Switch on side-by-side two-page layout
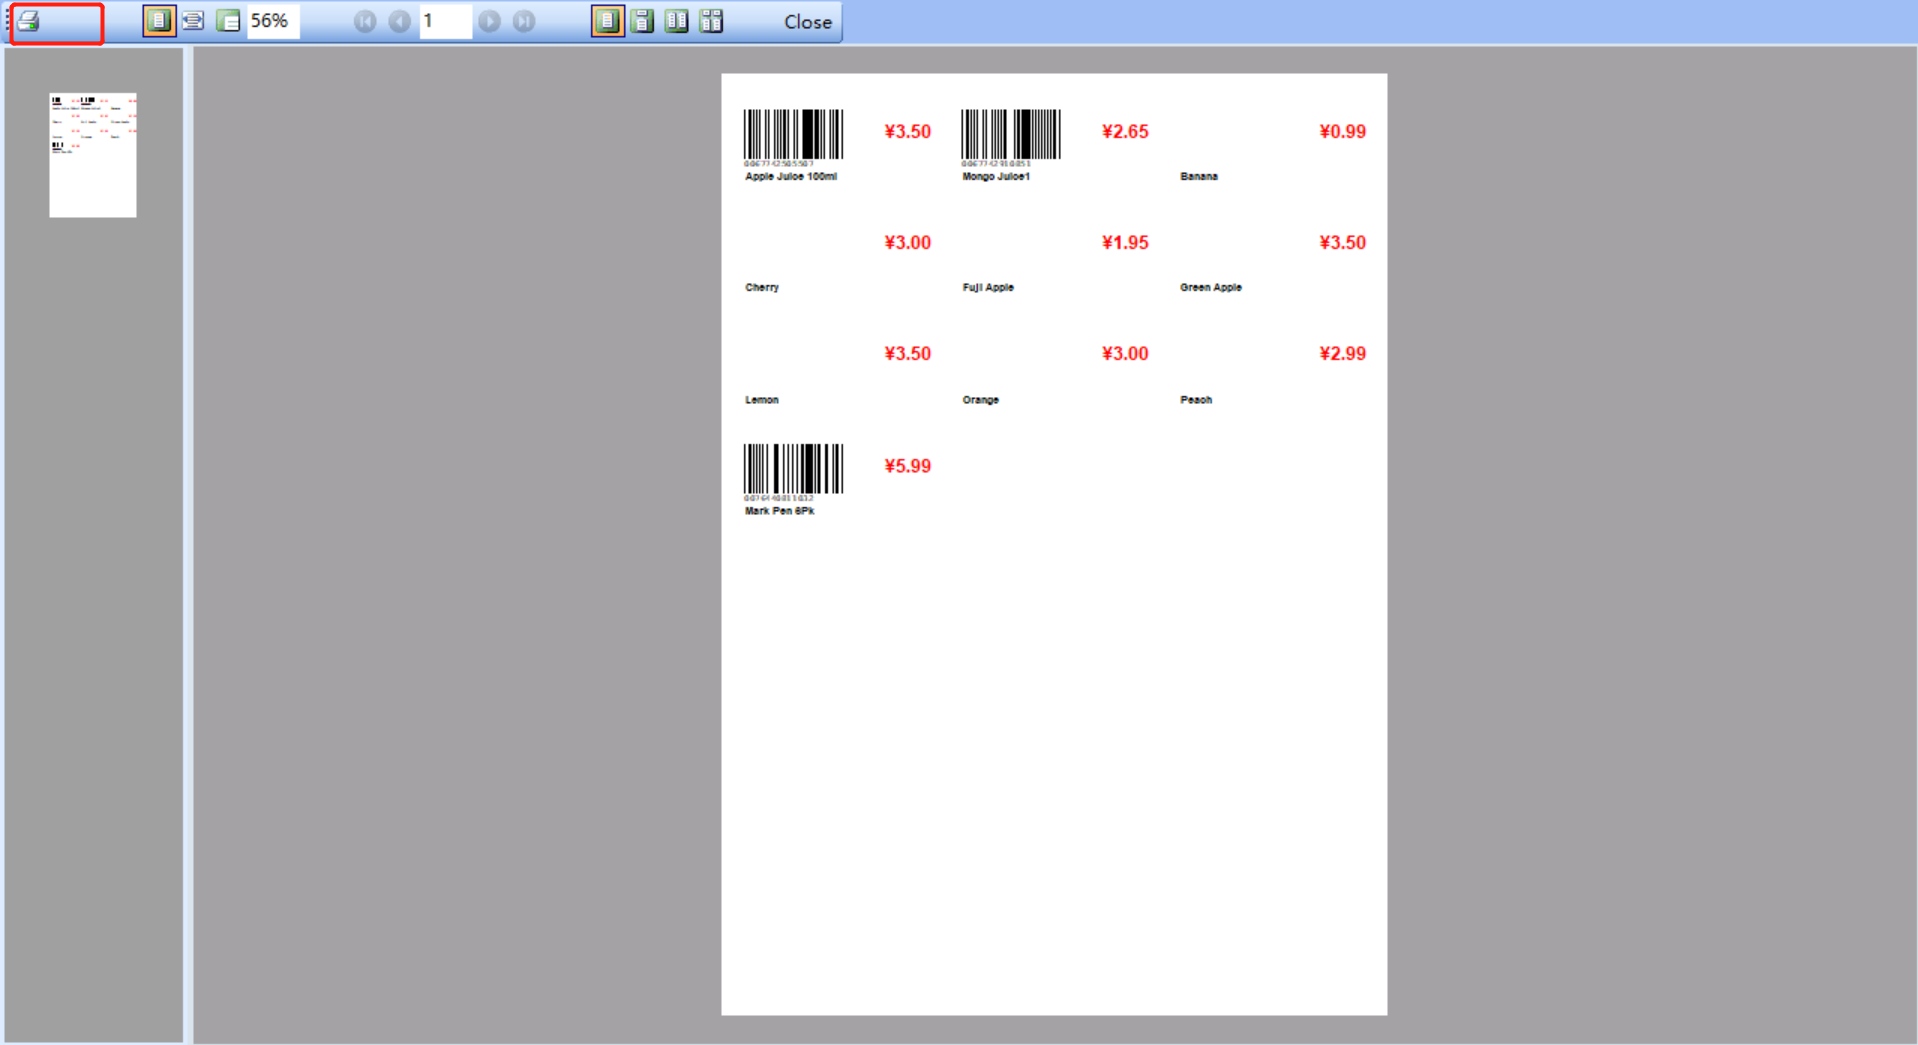 tap(677, 20)
